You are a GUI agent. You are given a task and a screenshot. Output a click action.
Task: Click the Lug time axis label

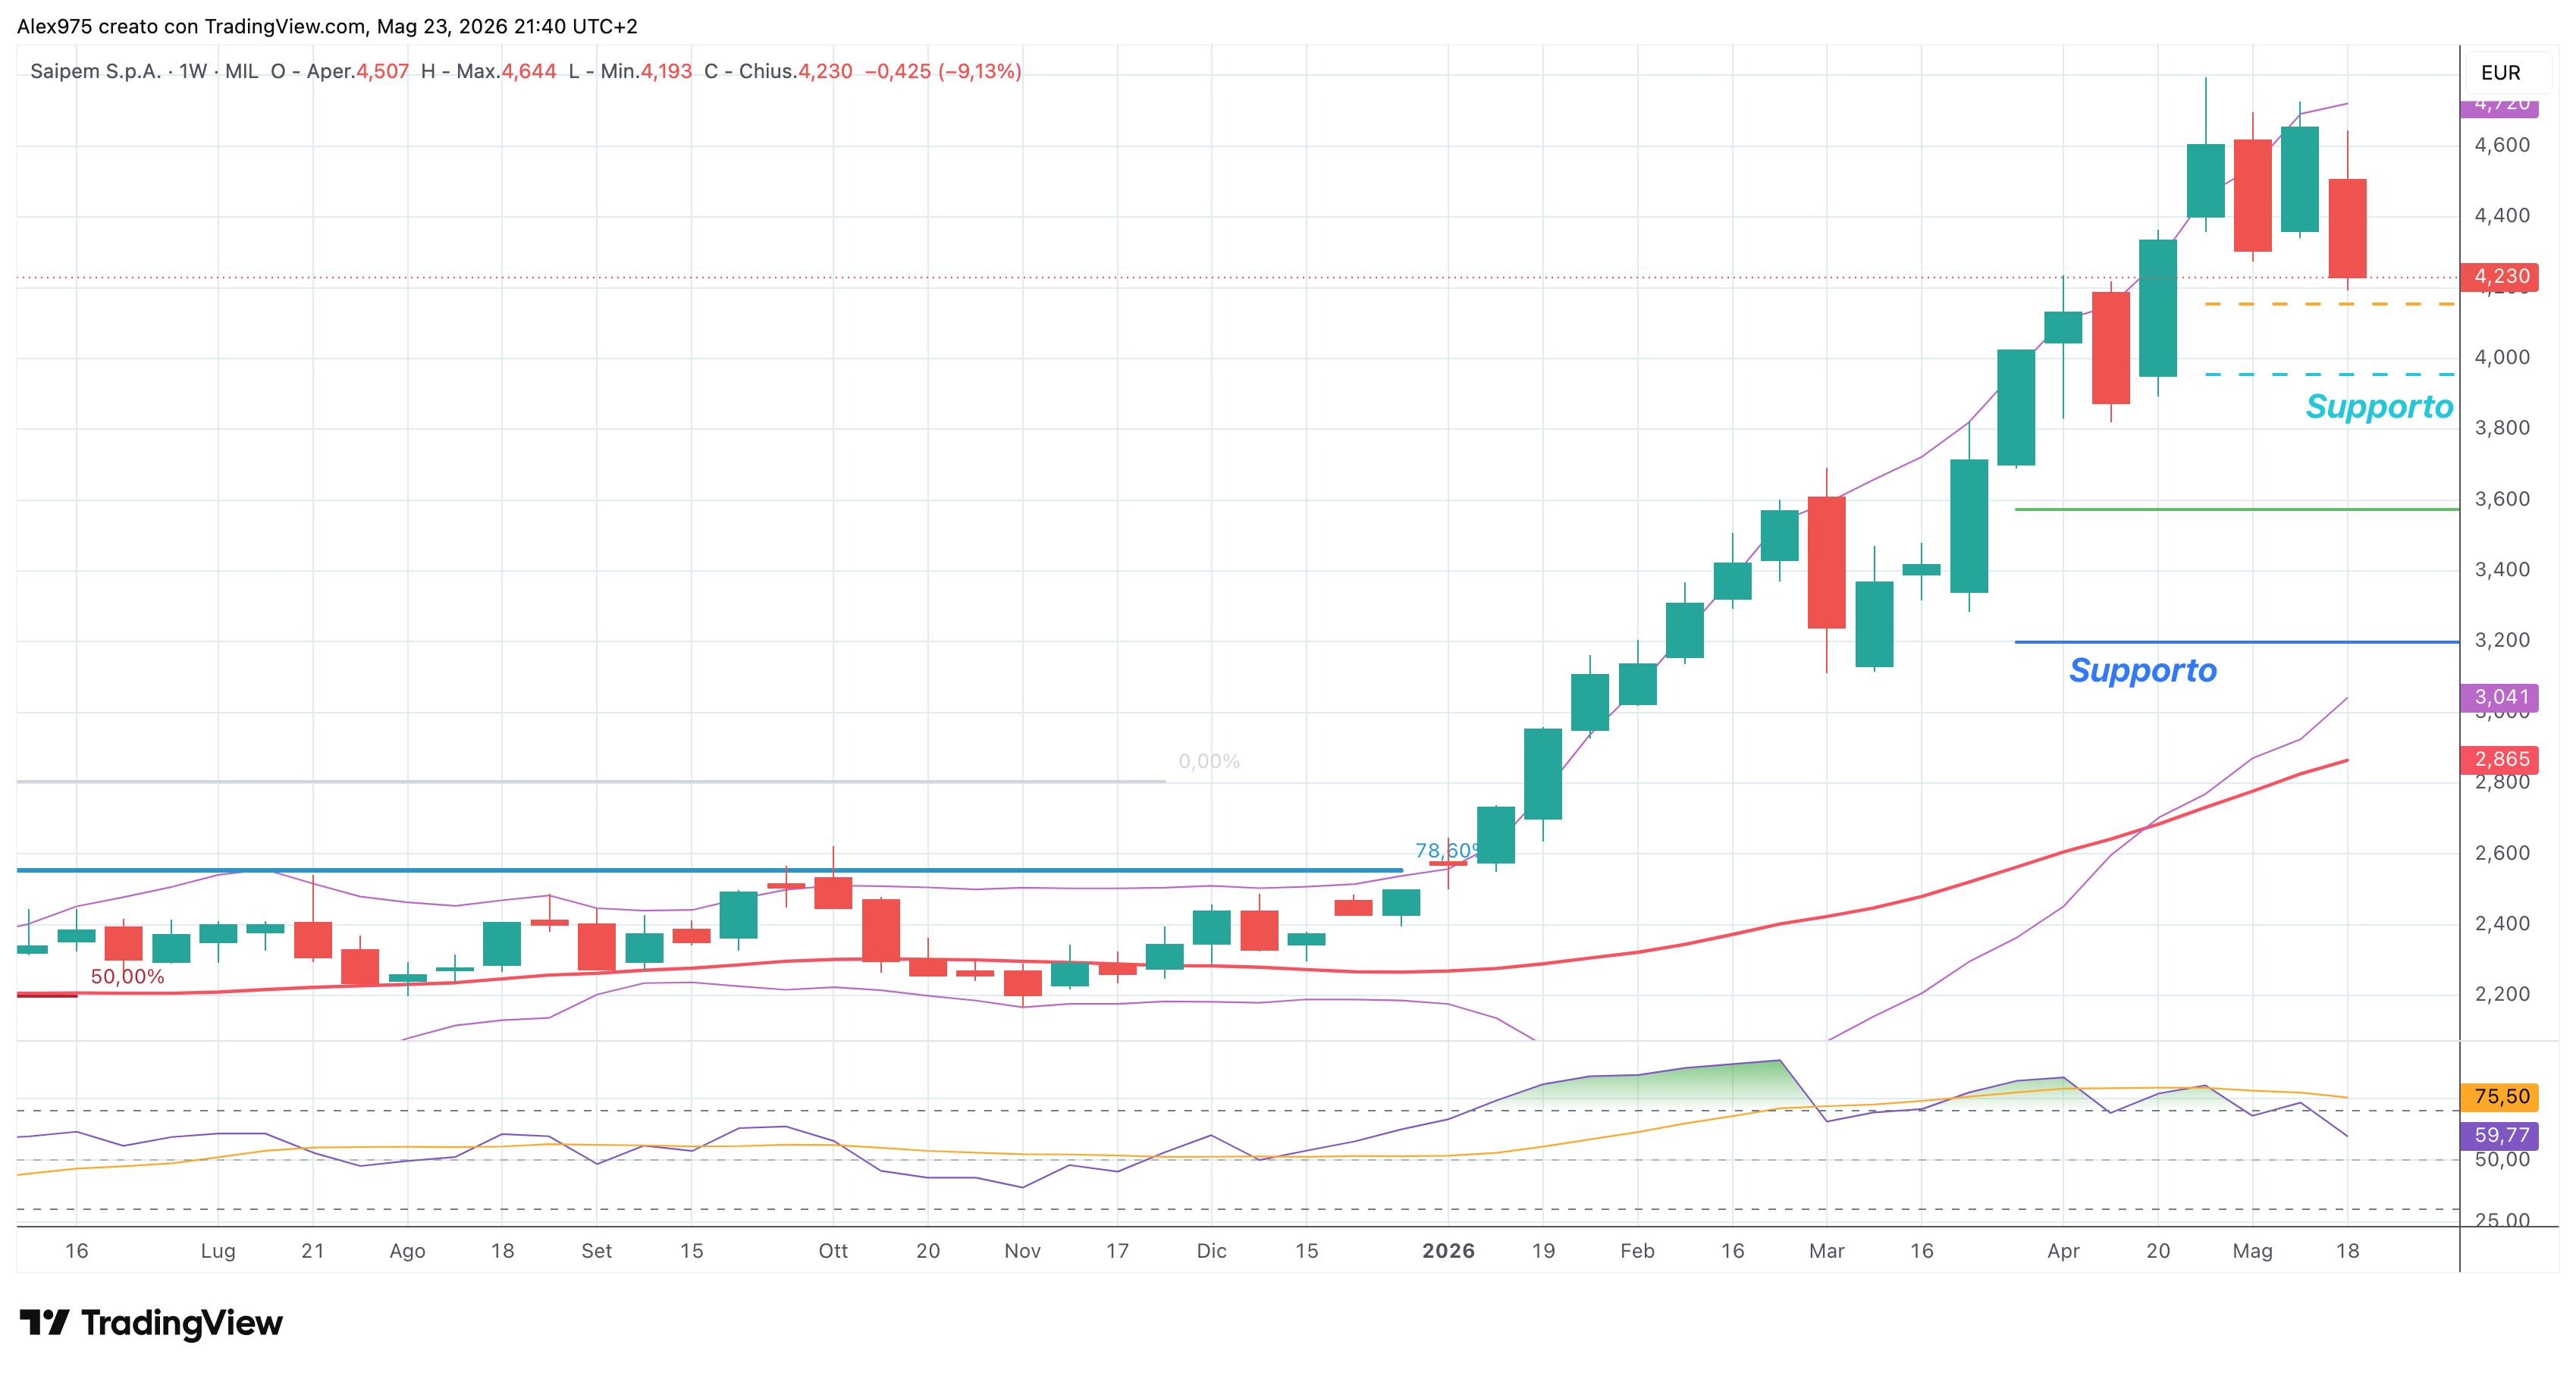(218, 1251)
